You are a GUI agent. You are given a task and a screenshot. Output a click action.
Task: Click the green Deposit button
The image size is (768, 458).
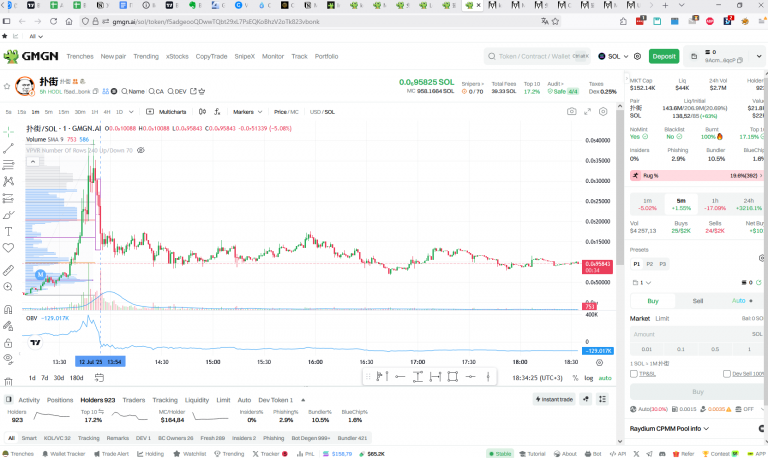tap(664, 56)
